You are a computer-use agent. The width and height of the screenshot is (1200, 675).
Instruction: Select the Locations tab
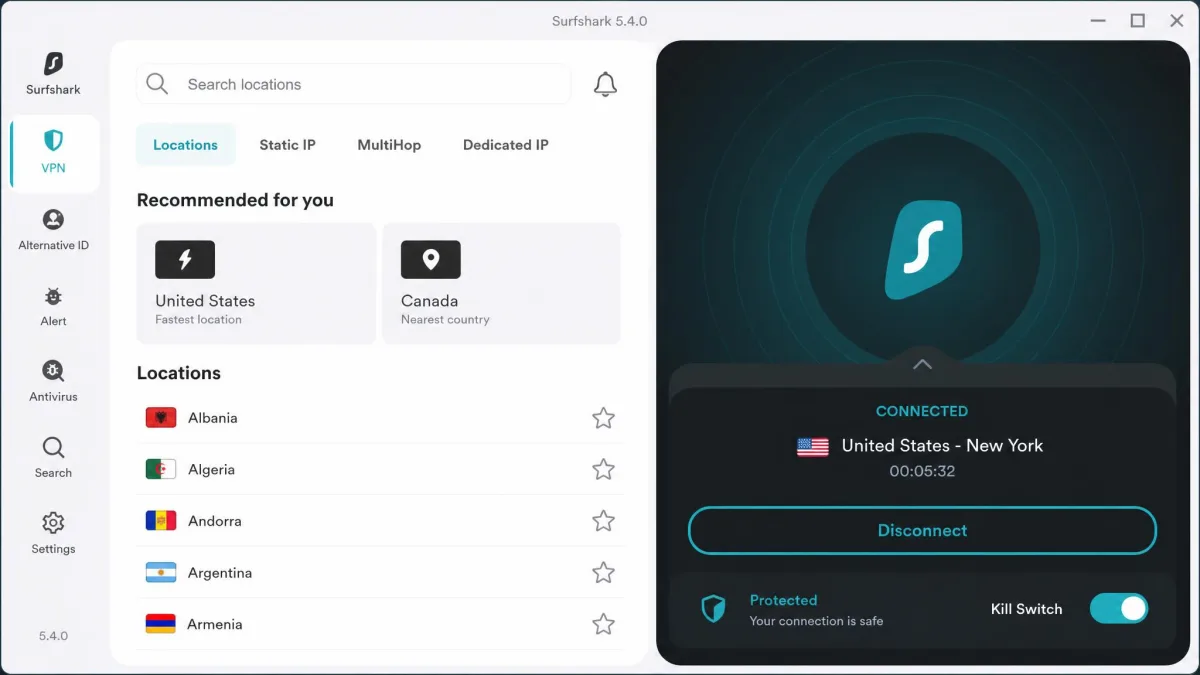pos(185,145)
